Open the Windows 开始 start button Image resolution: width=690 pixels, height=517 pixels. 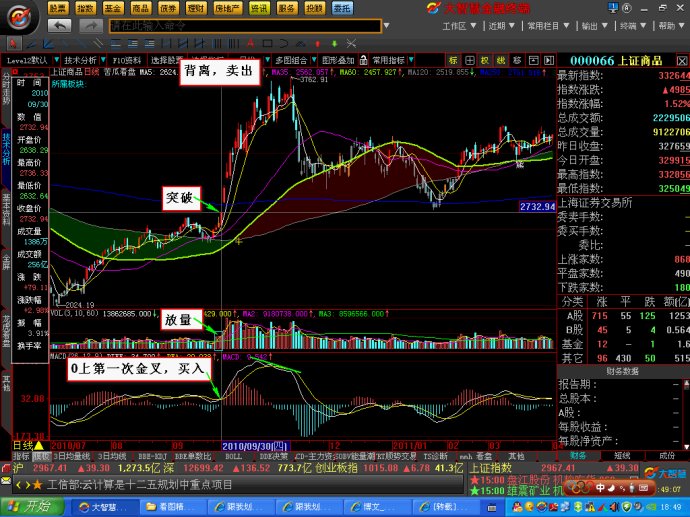click(31, 506)
